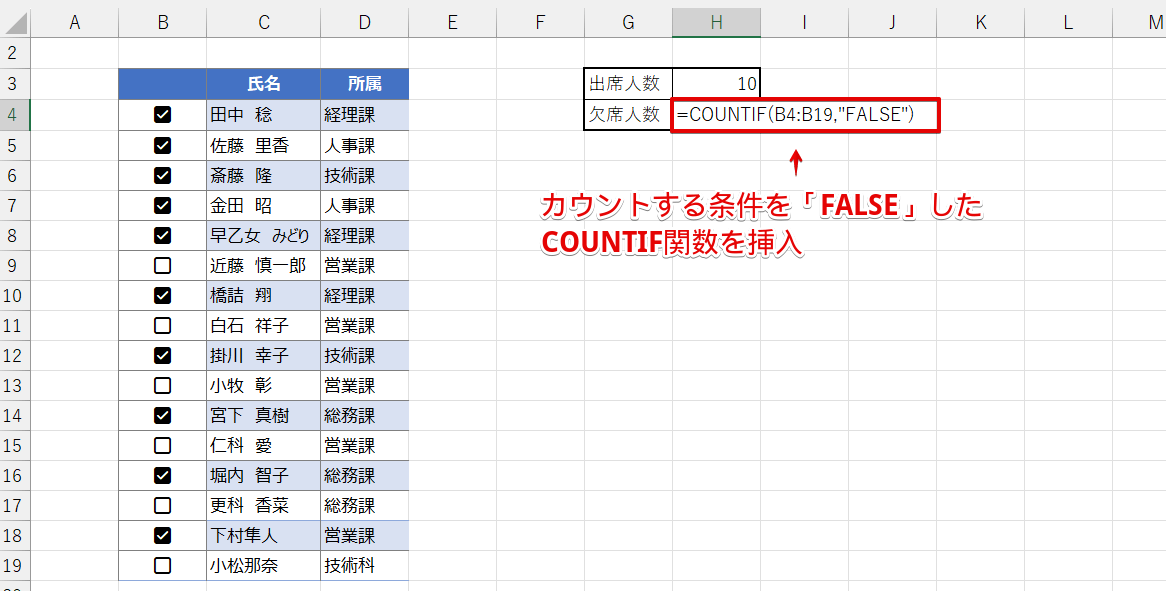Select row 9 header

15,265
